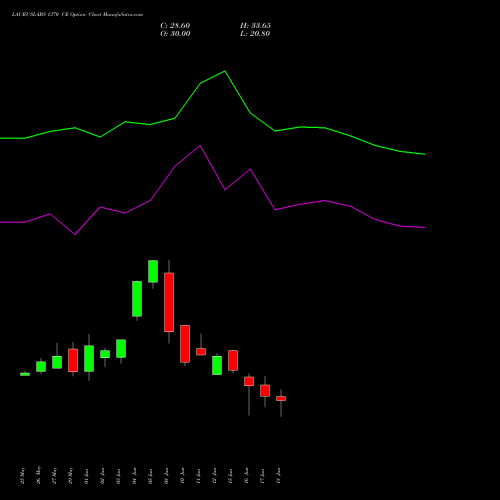Click the red candle above 29 May
The height and width of the screenshot is (500, 500).
[x=73, y=360]
